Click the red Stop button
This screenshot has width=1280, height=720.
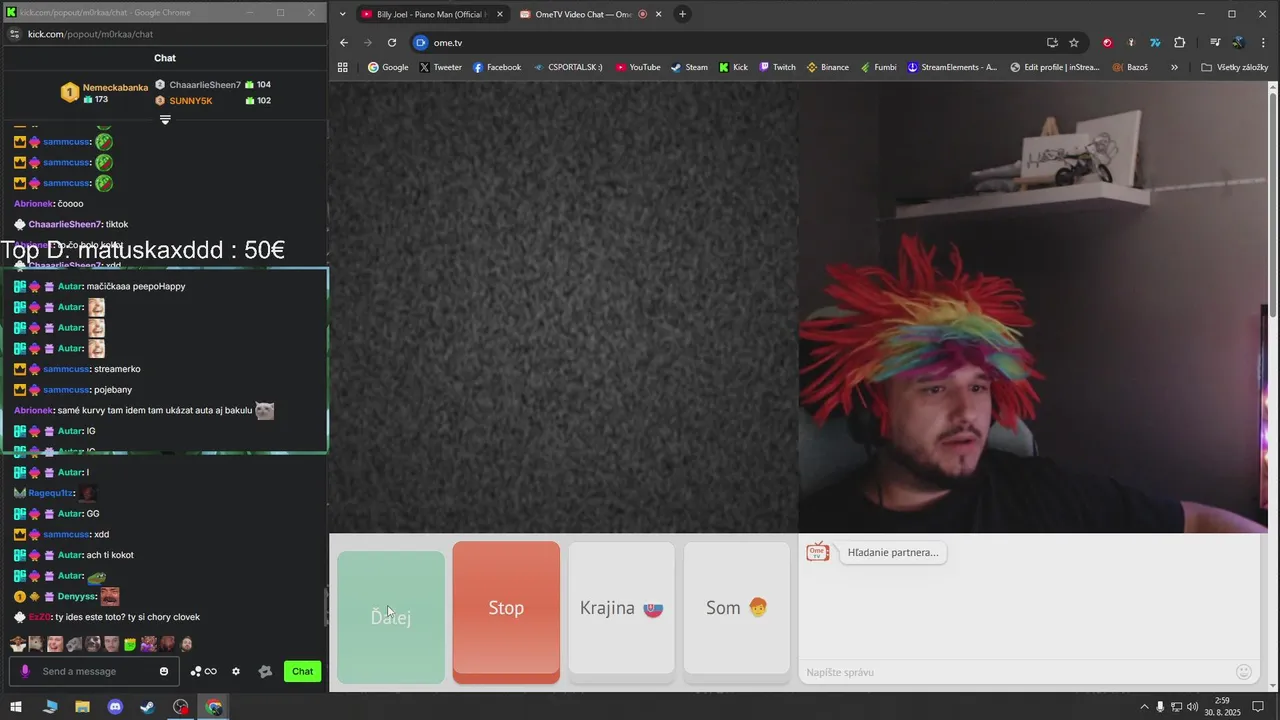506,612
